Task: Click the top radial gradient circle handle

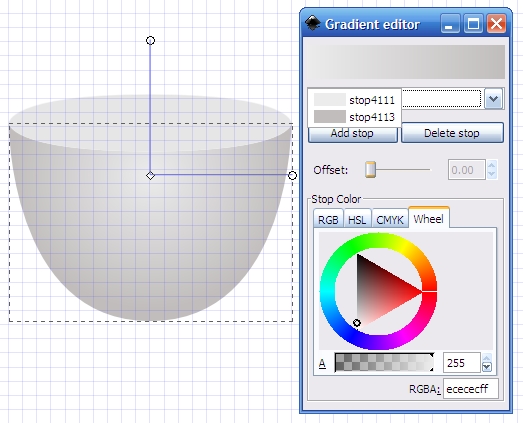Action: pos(150,40)
